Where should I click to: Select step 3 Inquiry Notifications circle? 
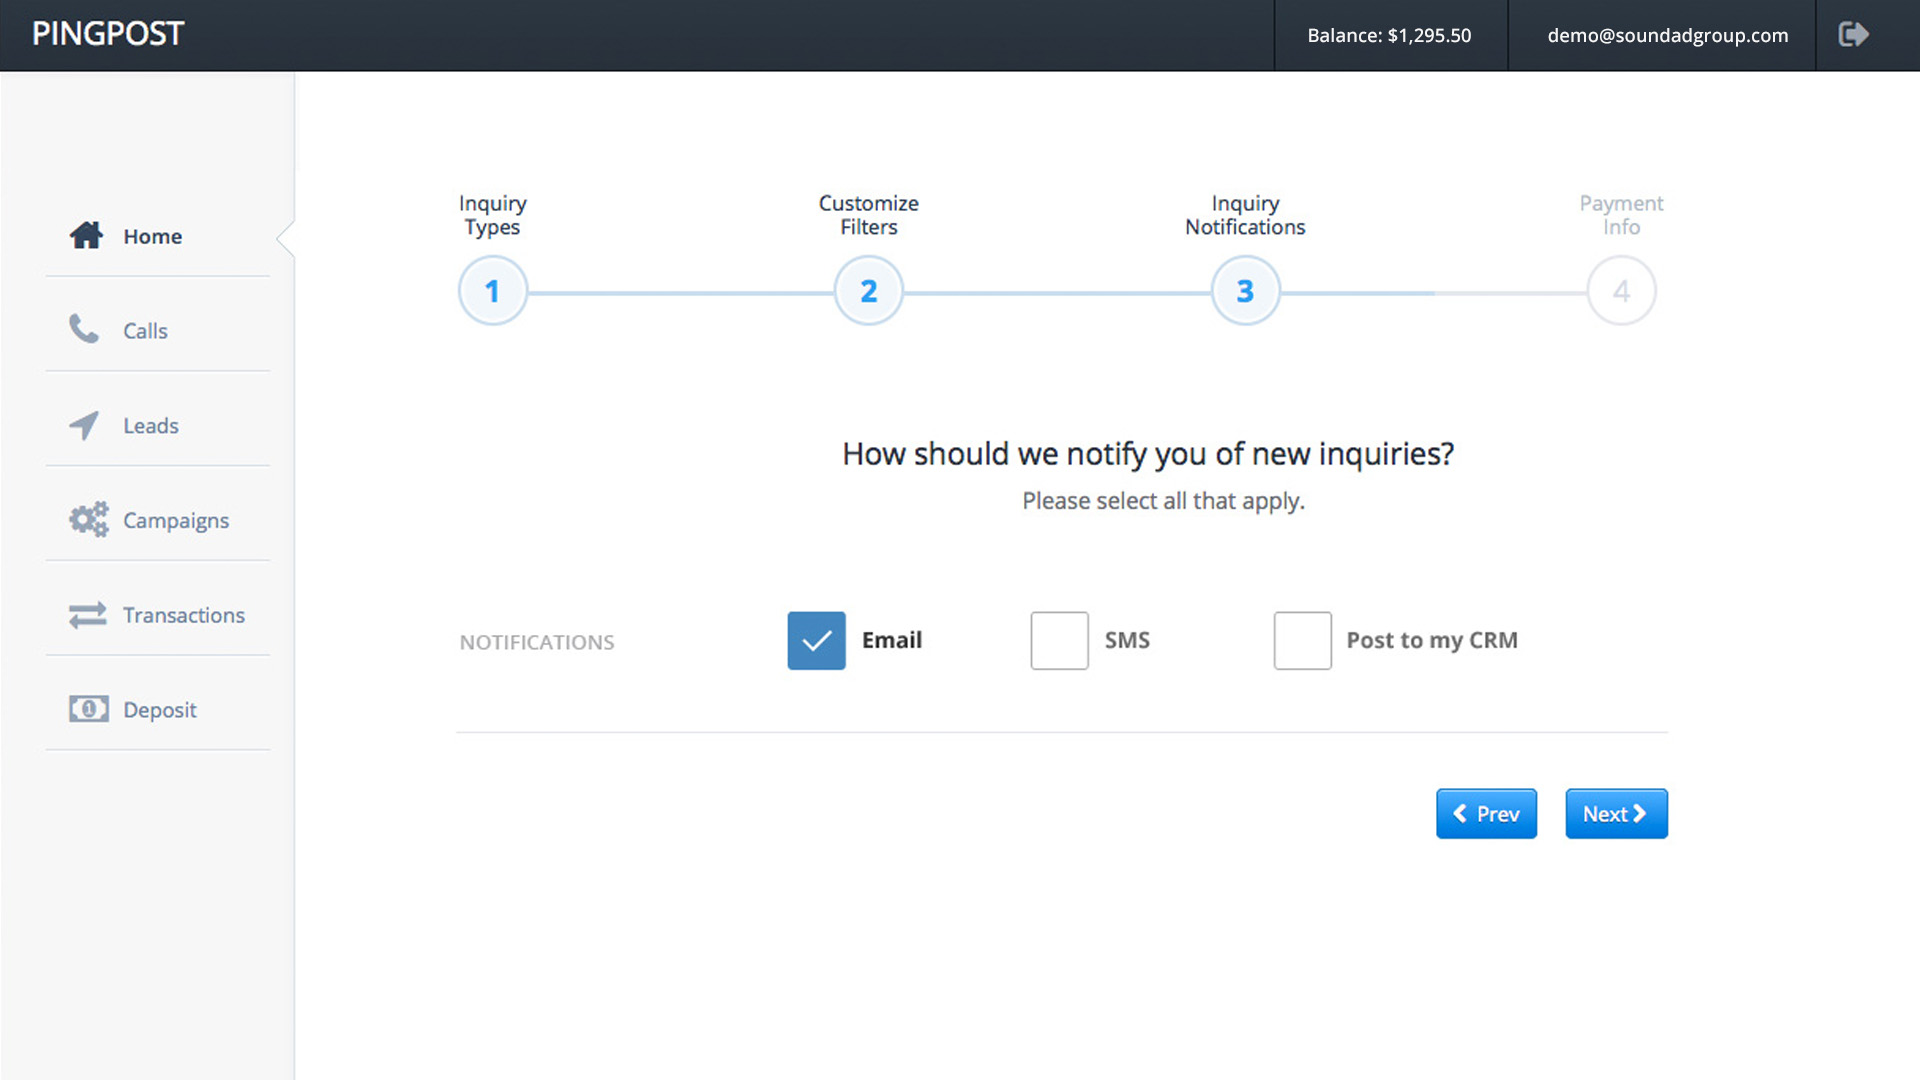(x=1245, y=291)
